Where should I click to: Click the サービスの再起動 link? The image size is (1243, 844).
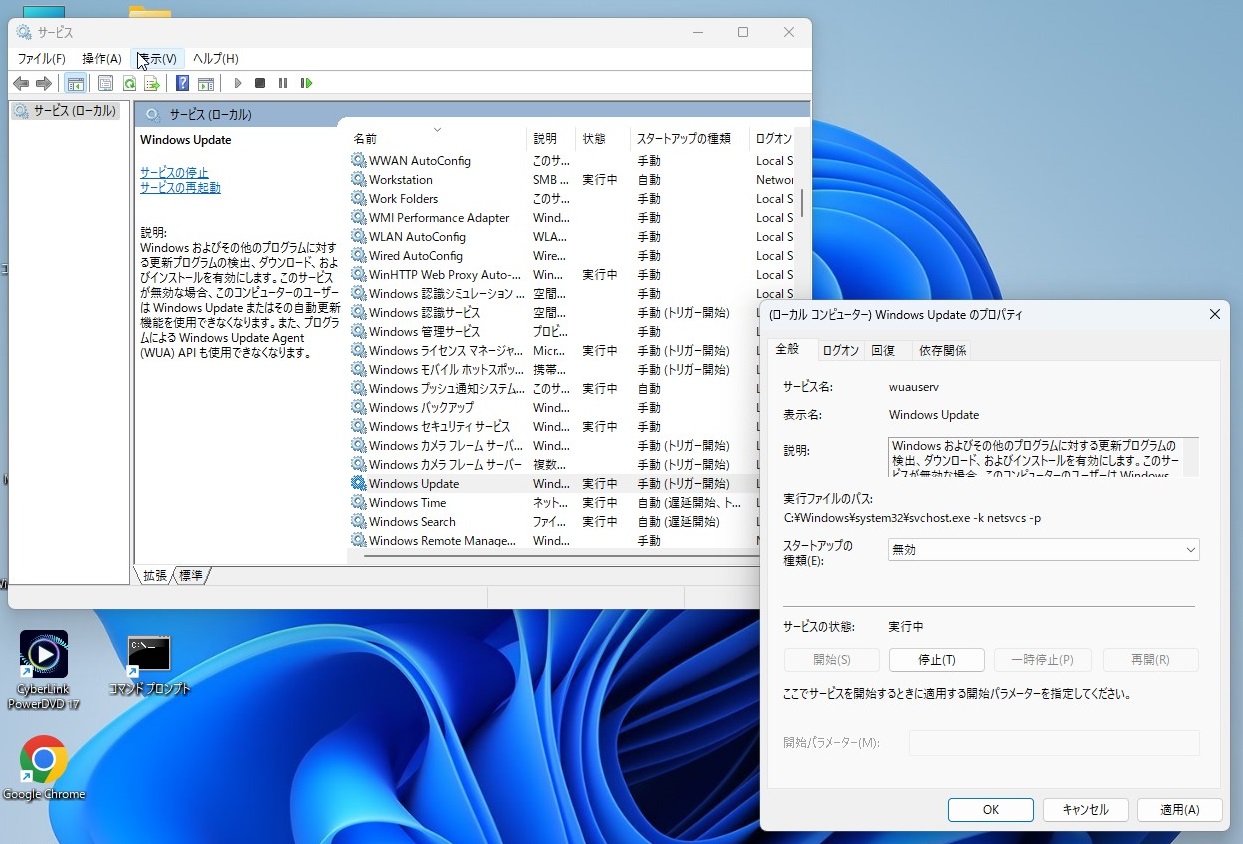coord(180,188)
